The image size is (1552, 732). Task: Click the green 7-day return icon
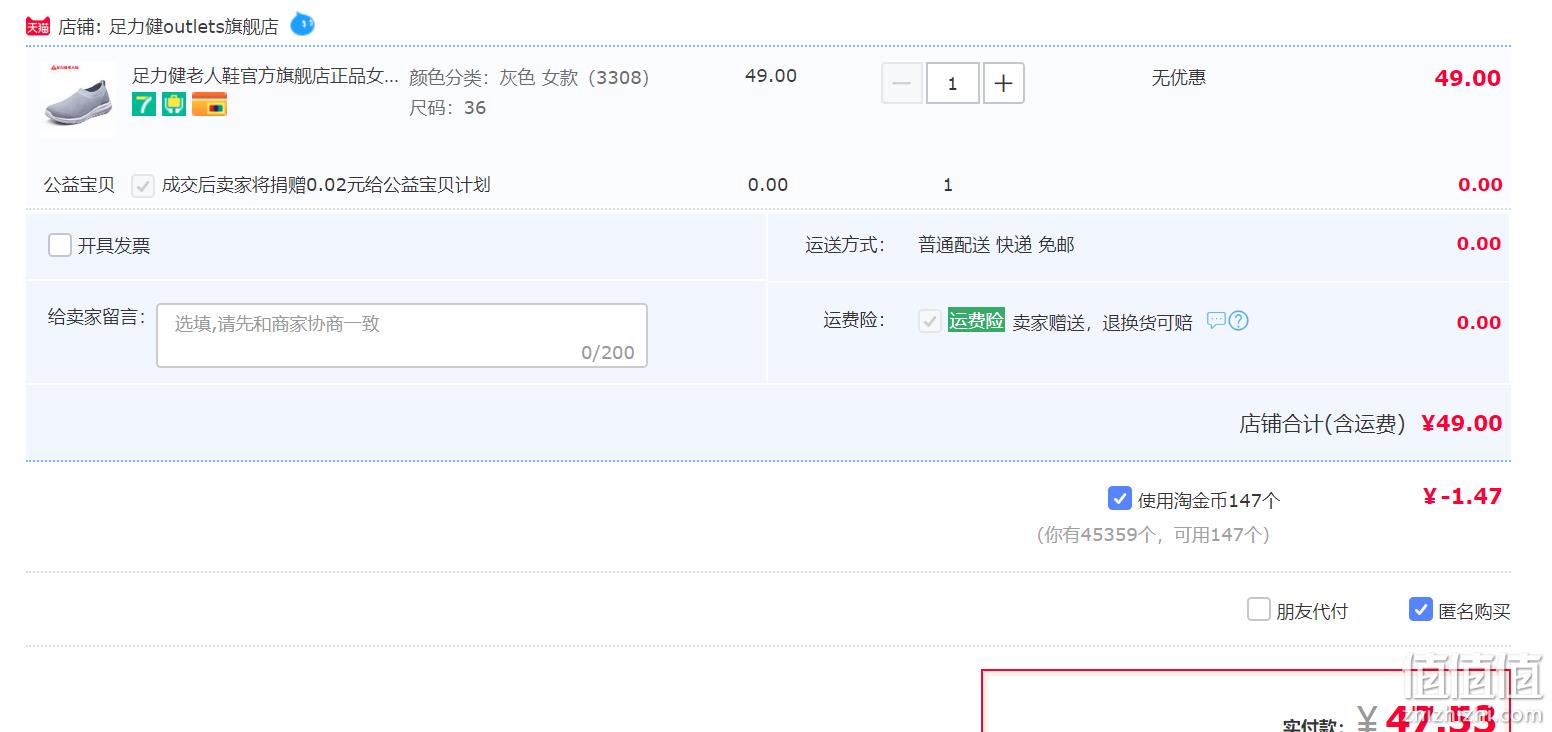click(144, 104)
